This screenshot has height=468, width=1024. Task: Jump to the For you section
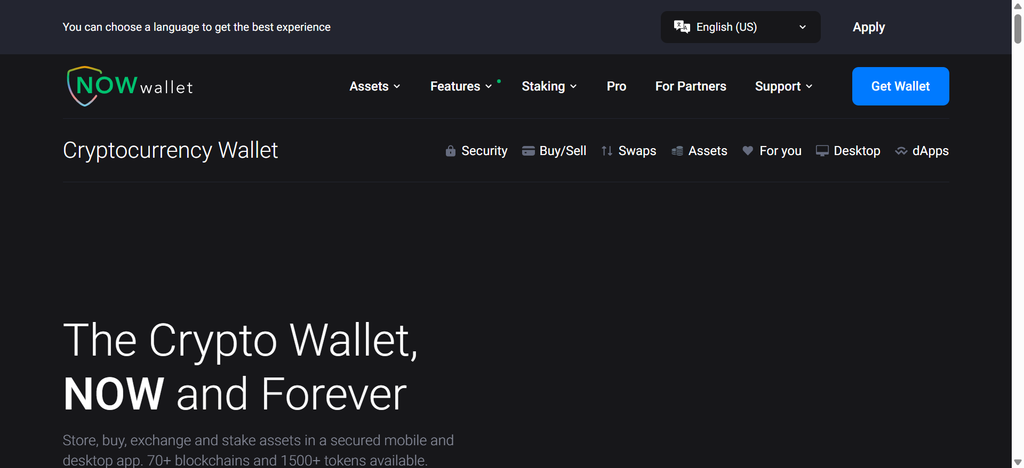(772, 151)
